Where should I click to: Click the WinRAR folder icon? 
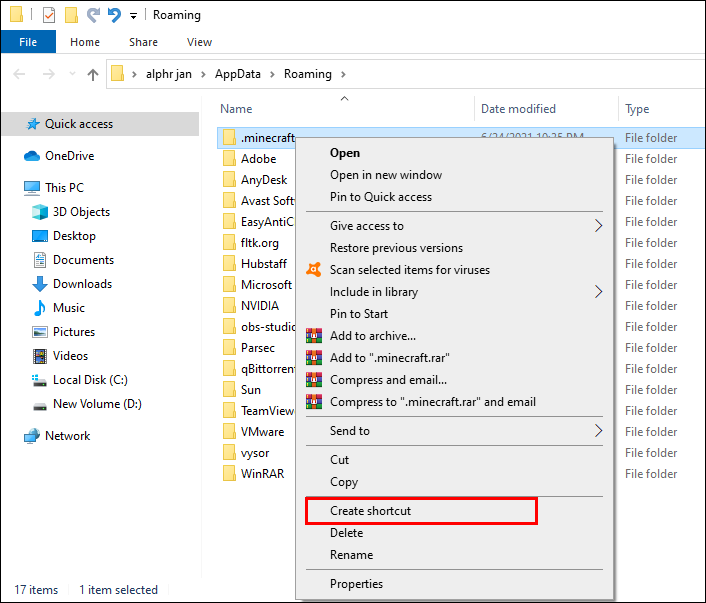point(229,474)
